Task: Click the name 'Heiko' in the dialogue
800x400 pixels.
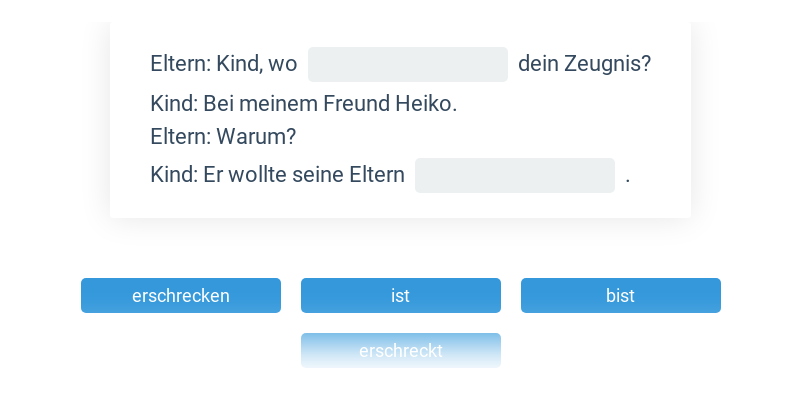Action: (426, 104)
